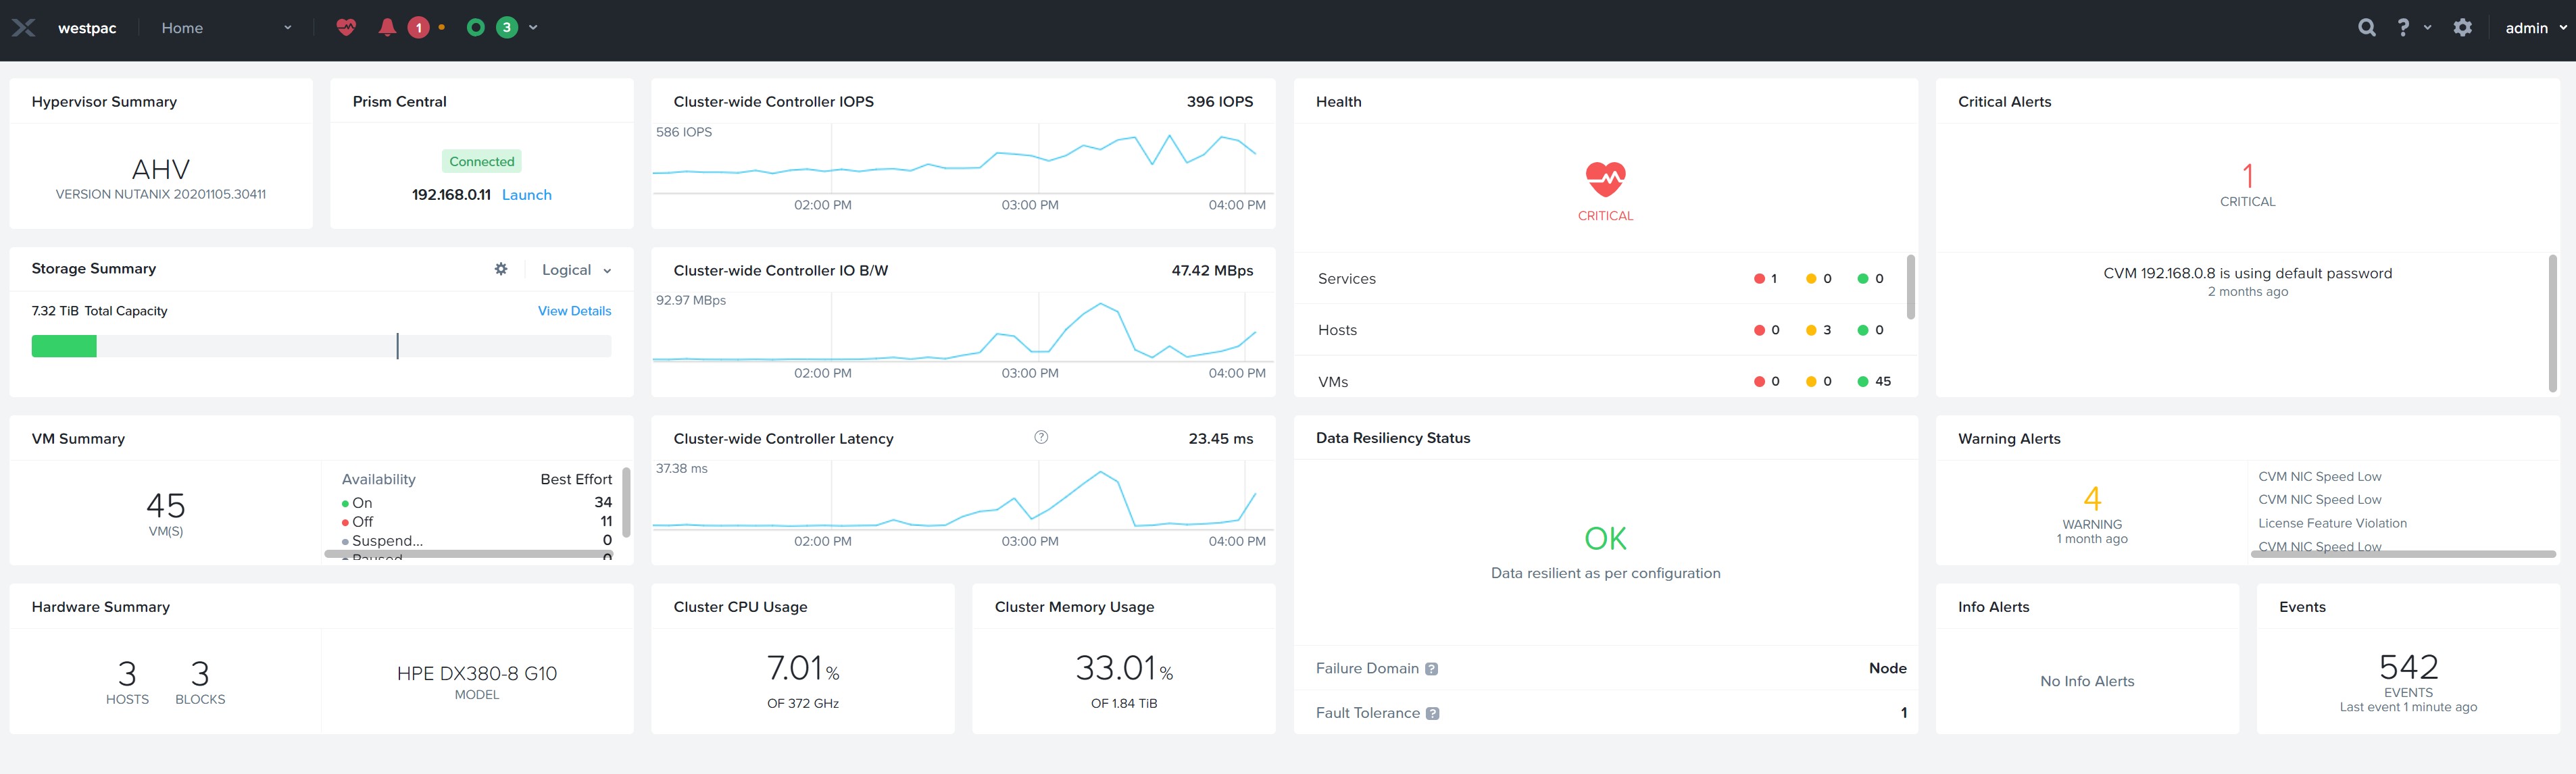The height and width of the screenshot is (774, 2576).
Task: Expand the tasks dropdown chevron
Action: coord(533,28)
